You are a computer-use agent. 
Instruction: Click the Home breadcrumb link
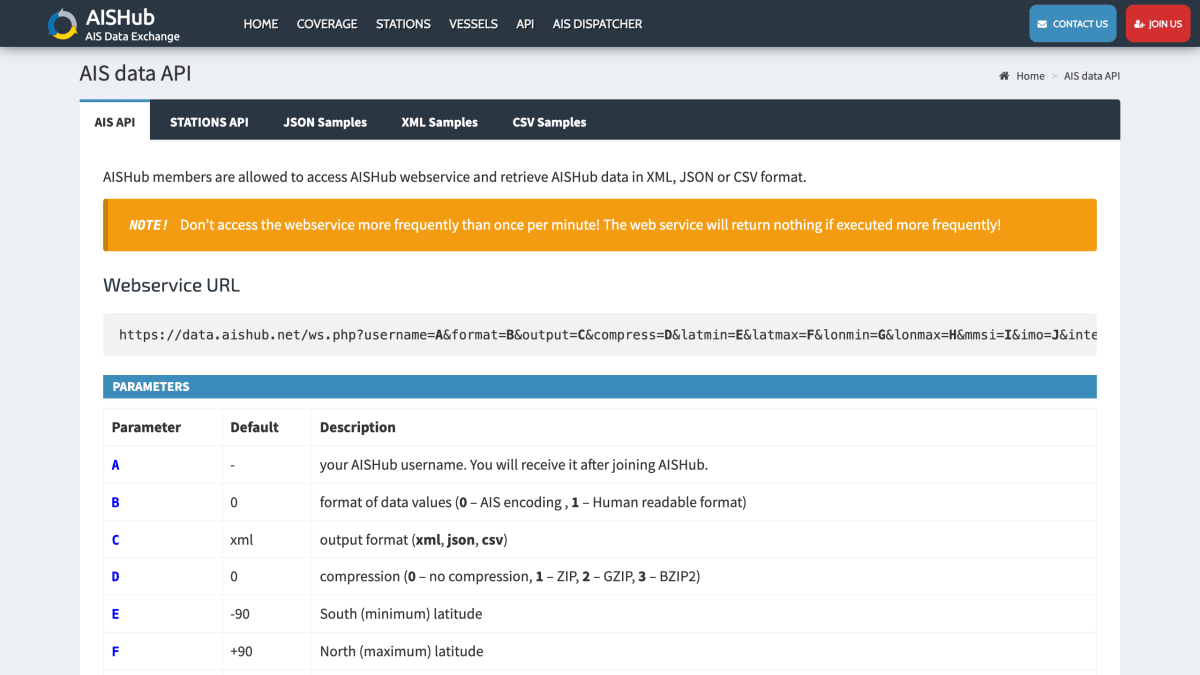coord(1030,76)
